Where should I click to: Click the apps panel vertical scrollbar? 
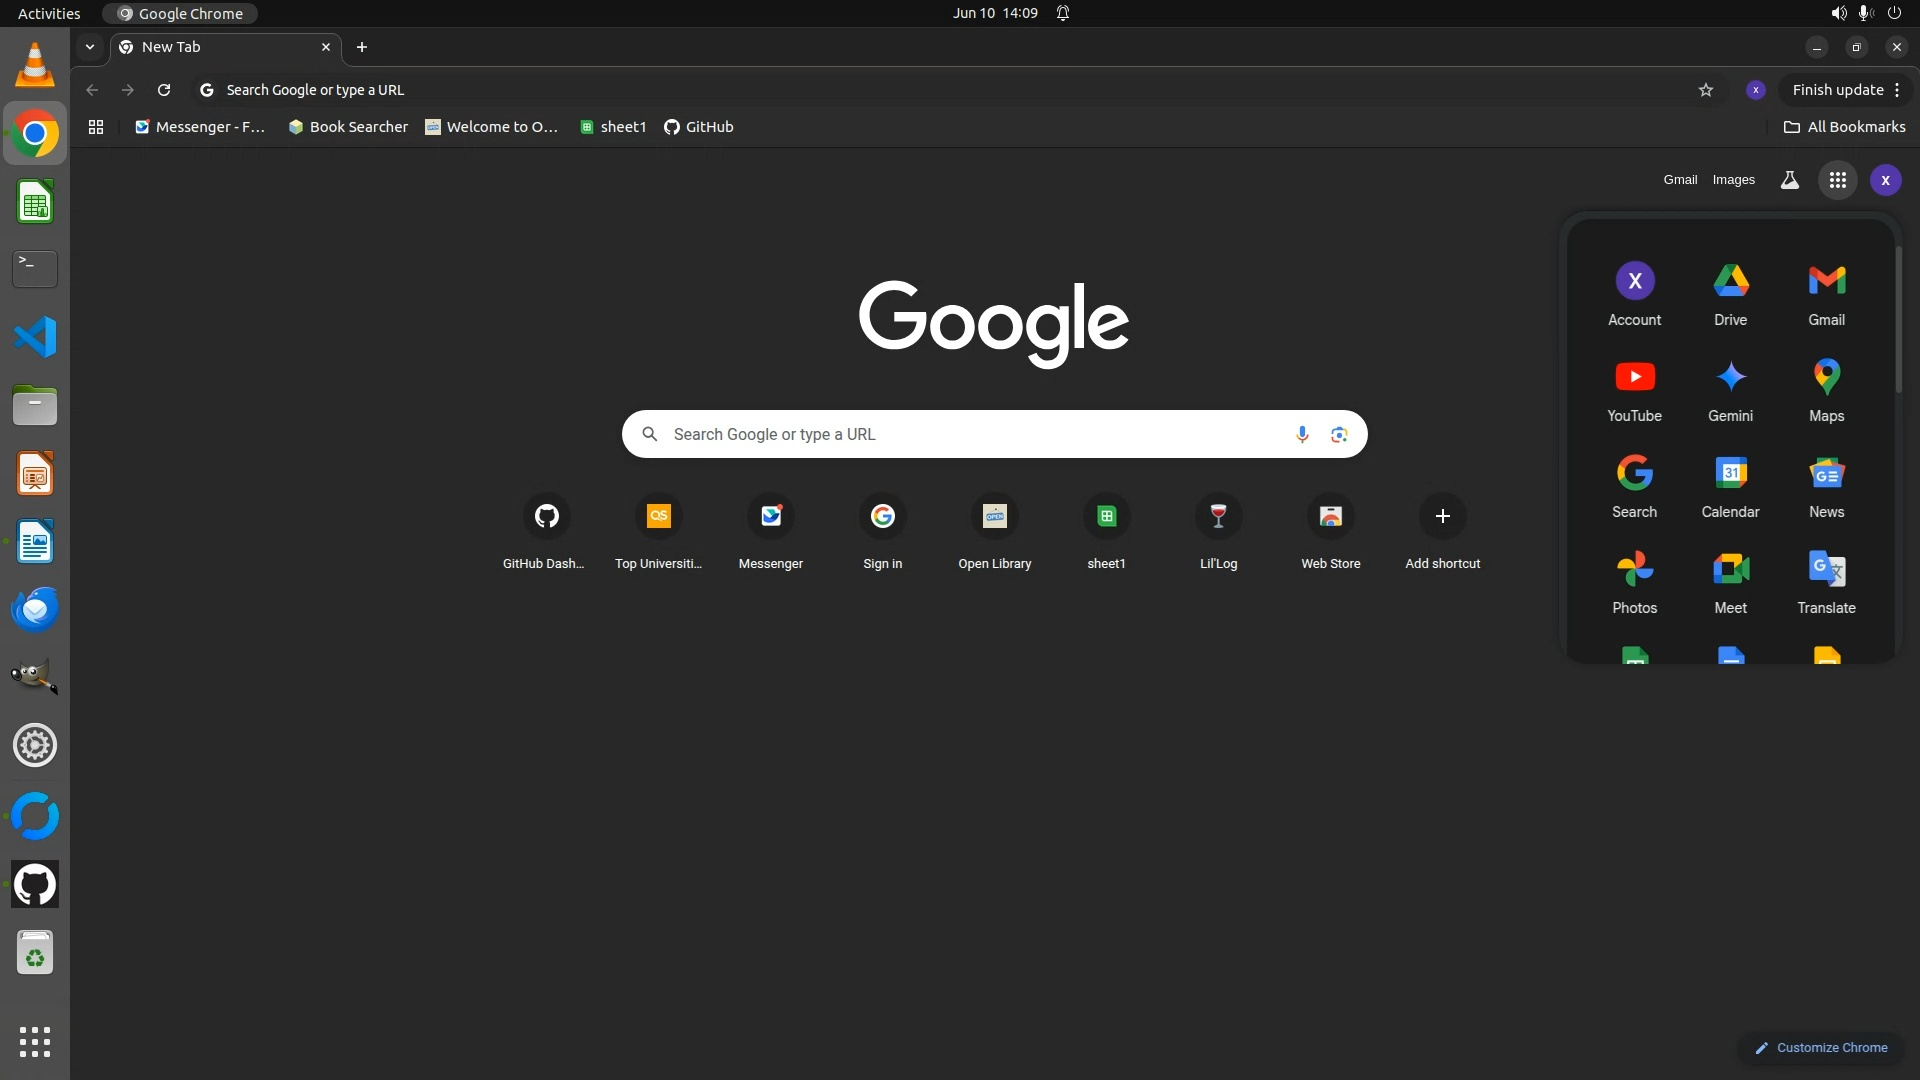(x=1898, y=320)
